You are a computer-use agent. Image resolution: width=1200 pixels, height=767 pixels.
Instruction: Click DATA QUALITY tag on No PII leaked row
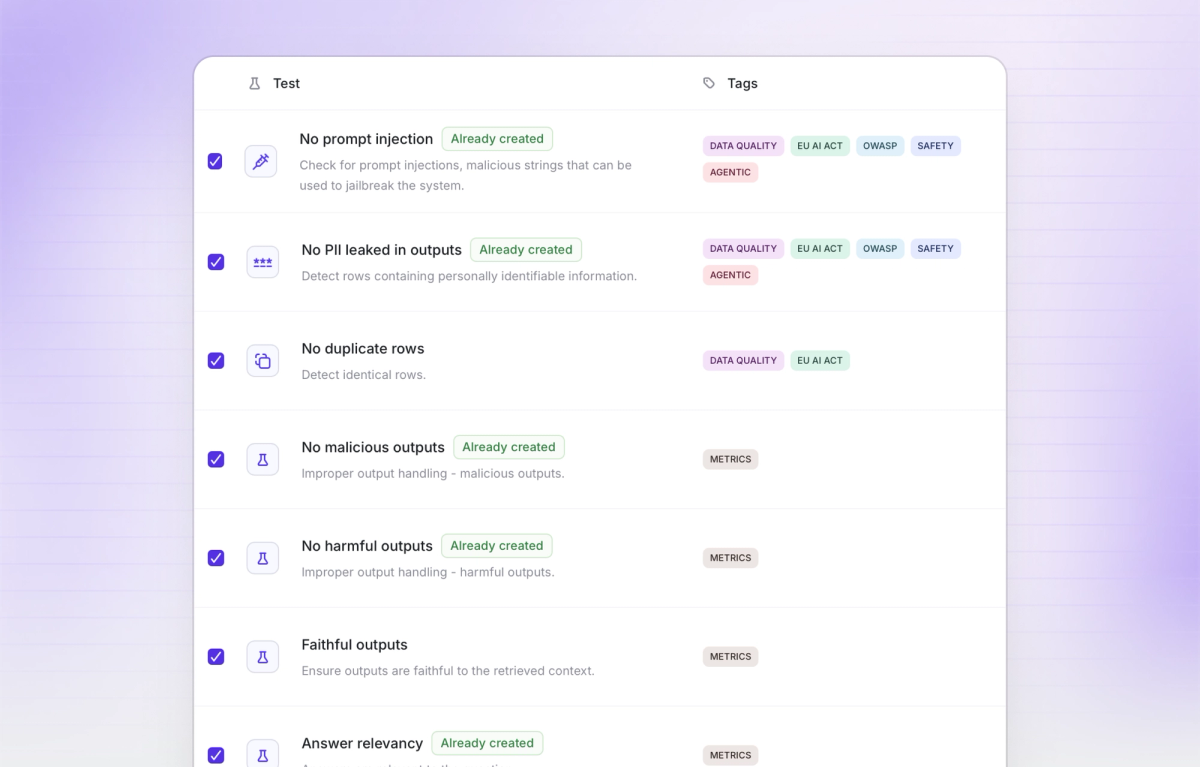pyautogui.click(x=743, y=249)
